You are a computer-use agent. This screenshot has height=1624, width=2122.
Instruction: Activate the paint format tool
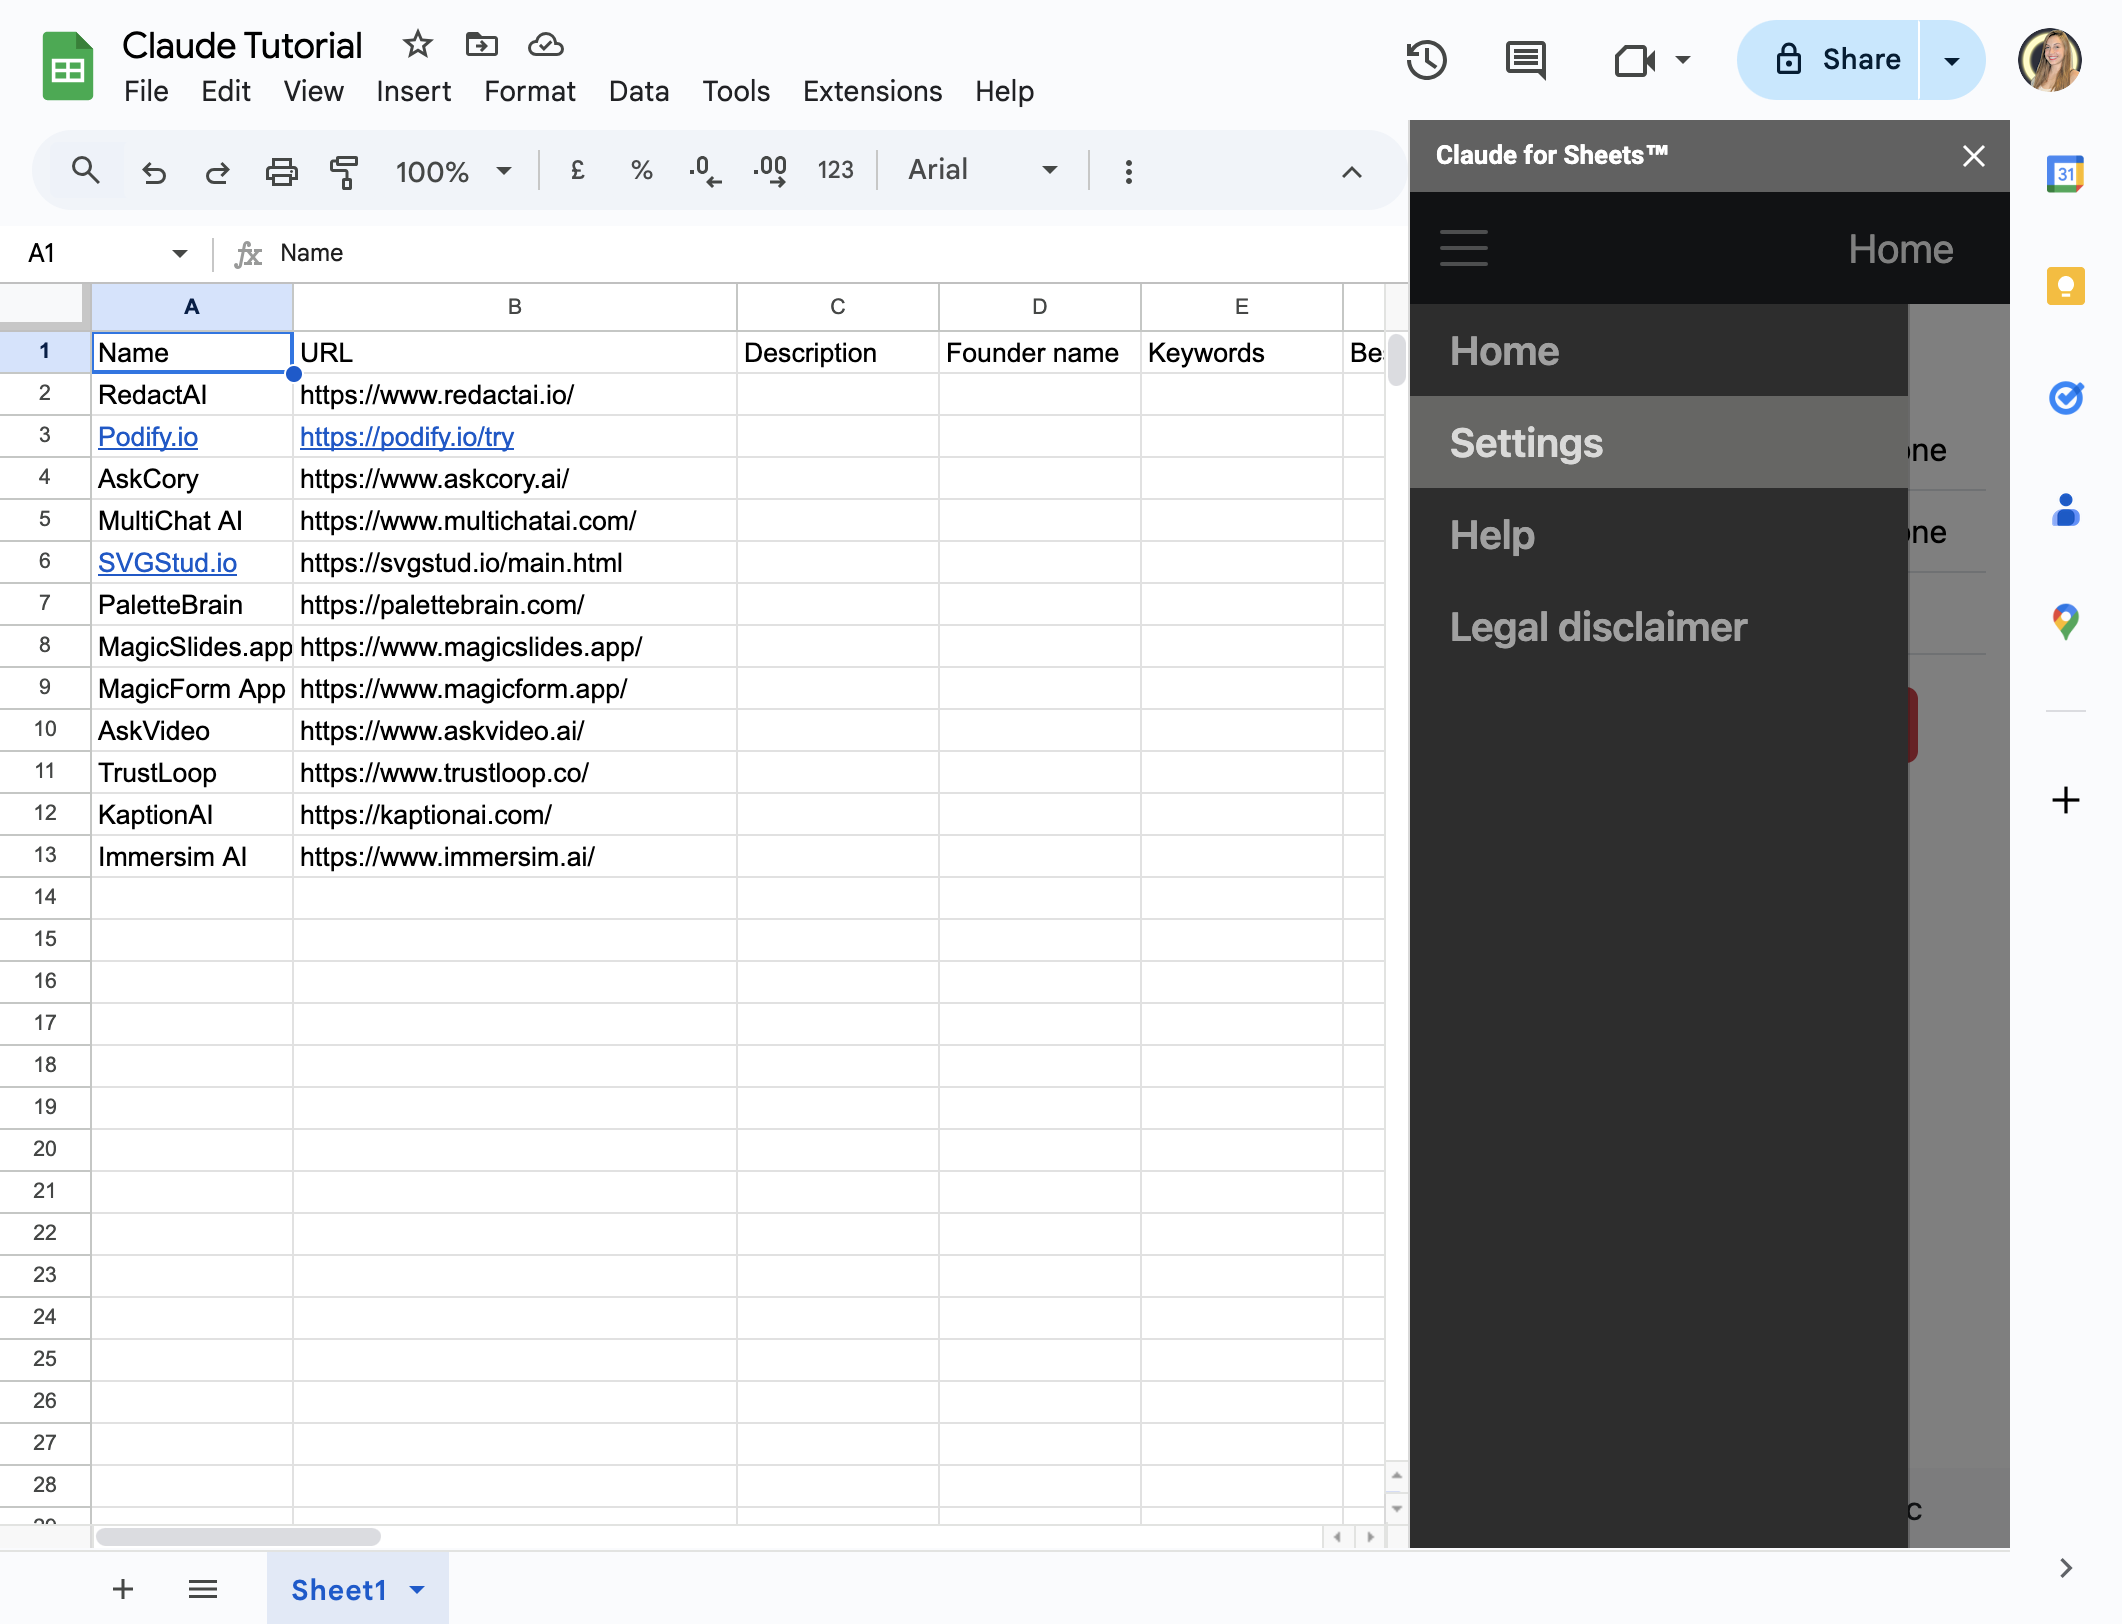pyautogui.click(x=344, y=172)
